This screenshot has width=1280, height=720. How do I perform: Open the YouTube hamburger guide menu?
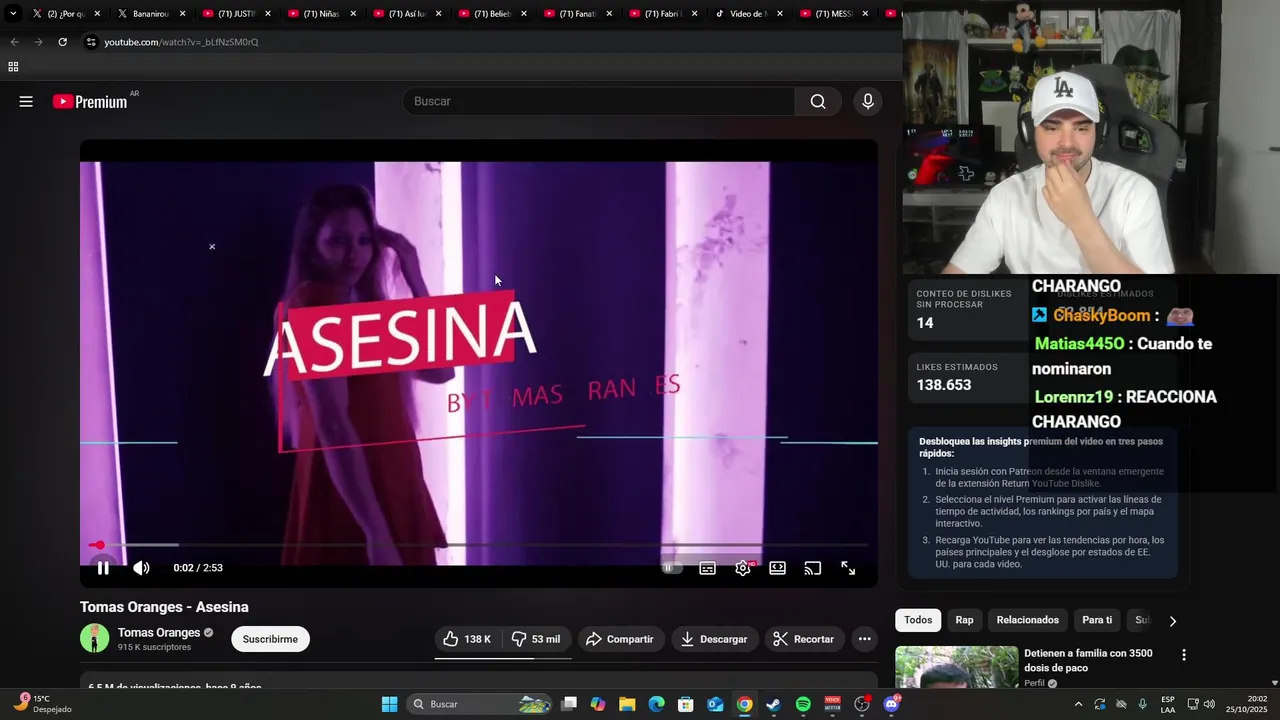point(26,101)
